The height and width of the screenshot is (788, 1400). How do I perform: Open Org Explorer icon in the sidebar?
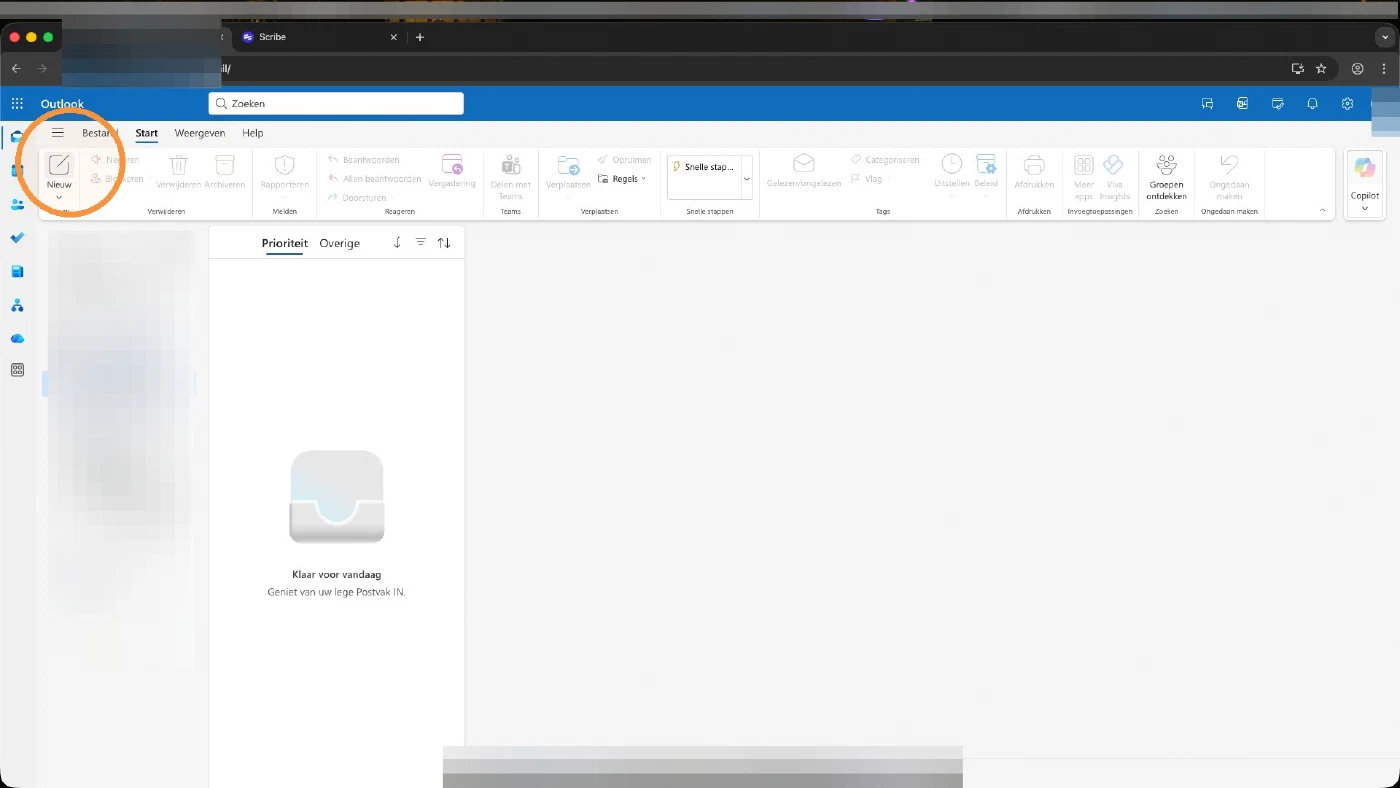[17, 305]
